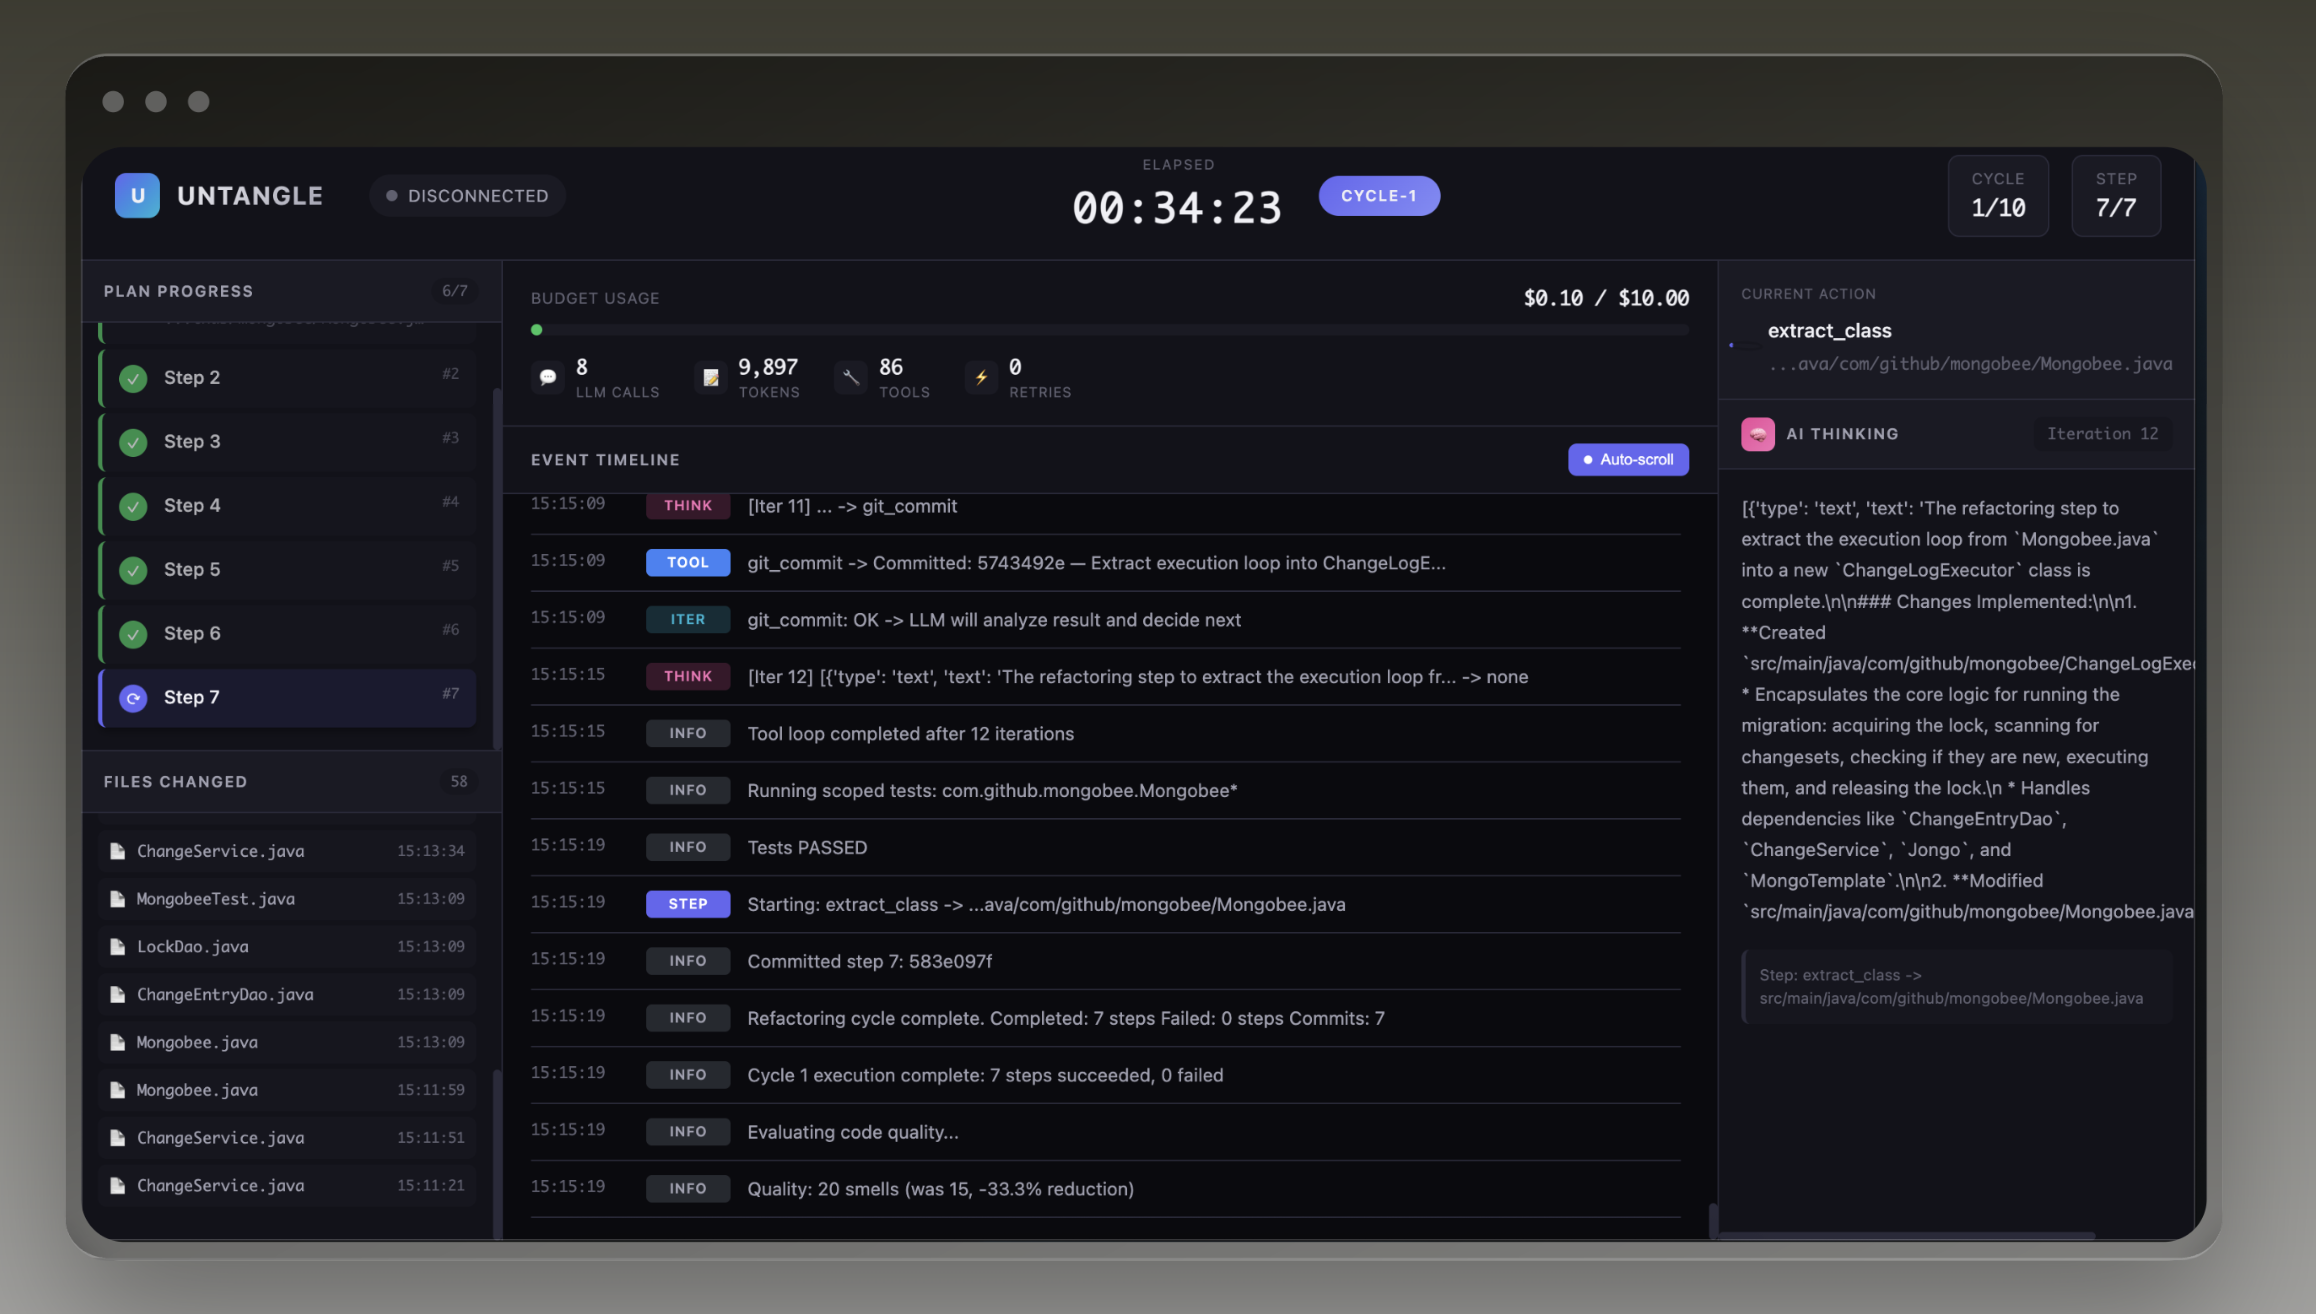
Task: Click the Step 7 in-progress spinner icon
Action: click(133, 698)
